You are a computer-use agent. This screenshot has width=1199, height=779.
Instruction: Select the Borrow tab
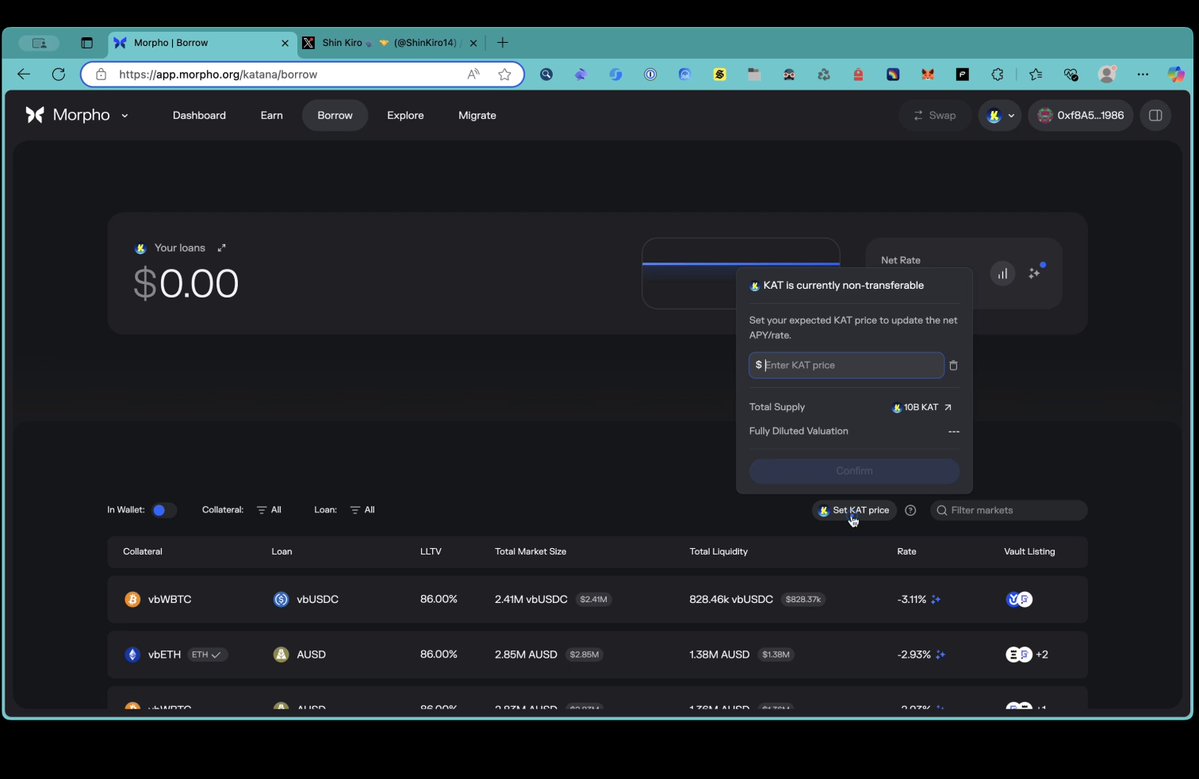335,115
